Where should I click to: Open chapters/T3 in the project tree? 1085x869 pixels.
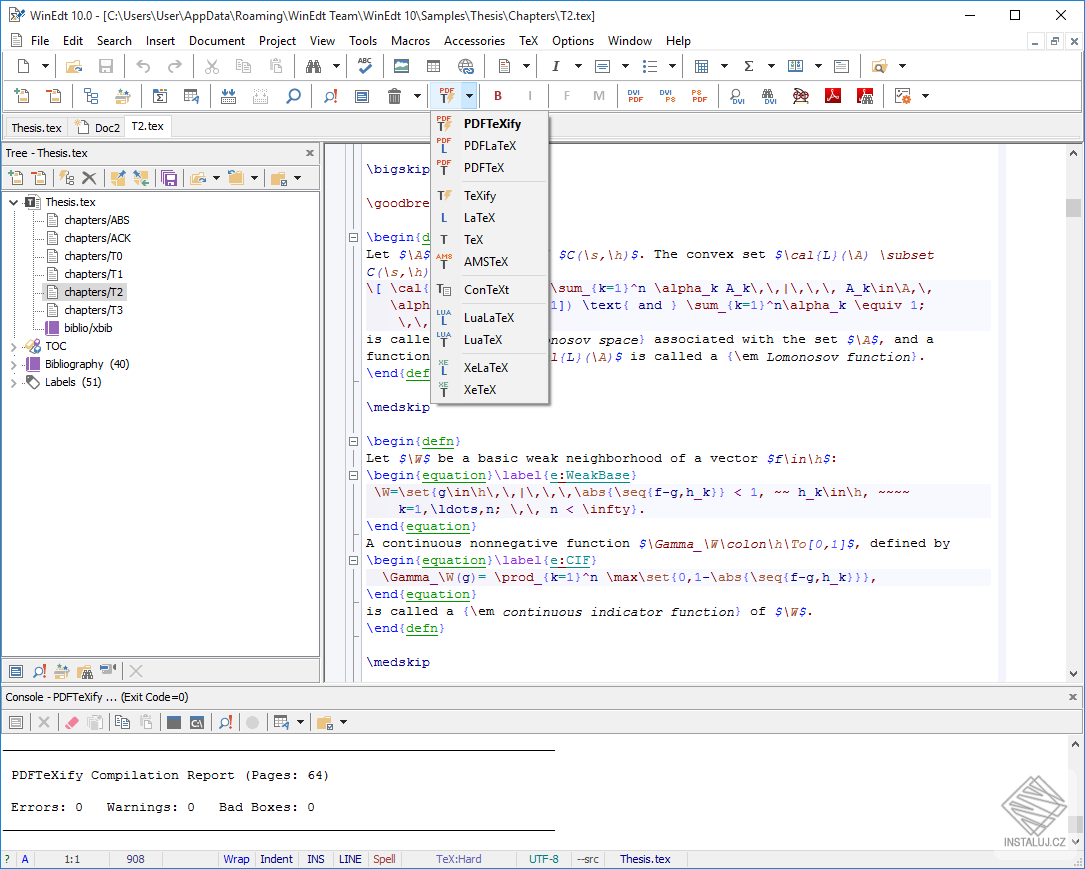click(x=93, y=310)
